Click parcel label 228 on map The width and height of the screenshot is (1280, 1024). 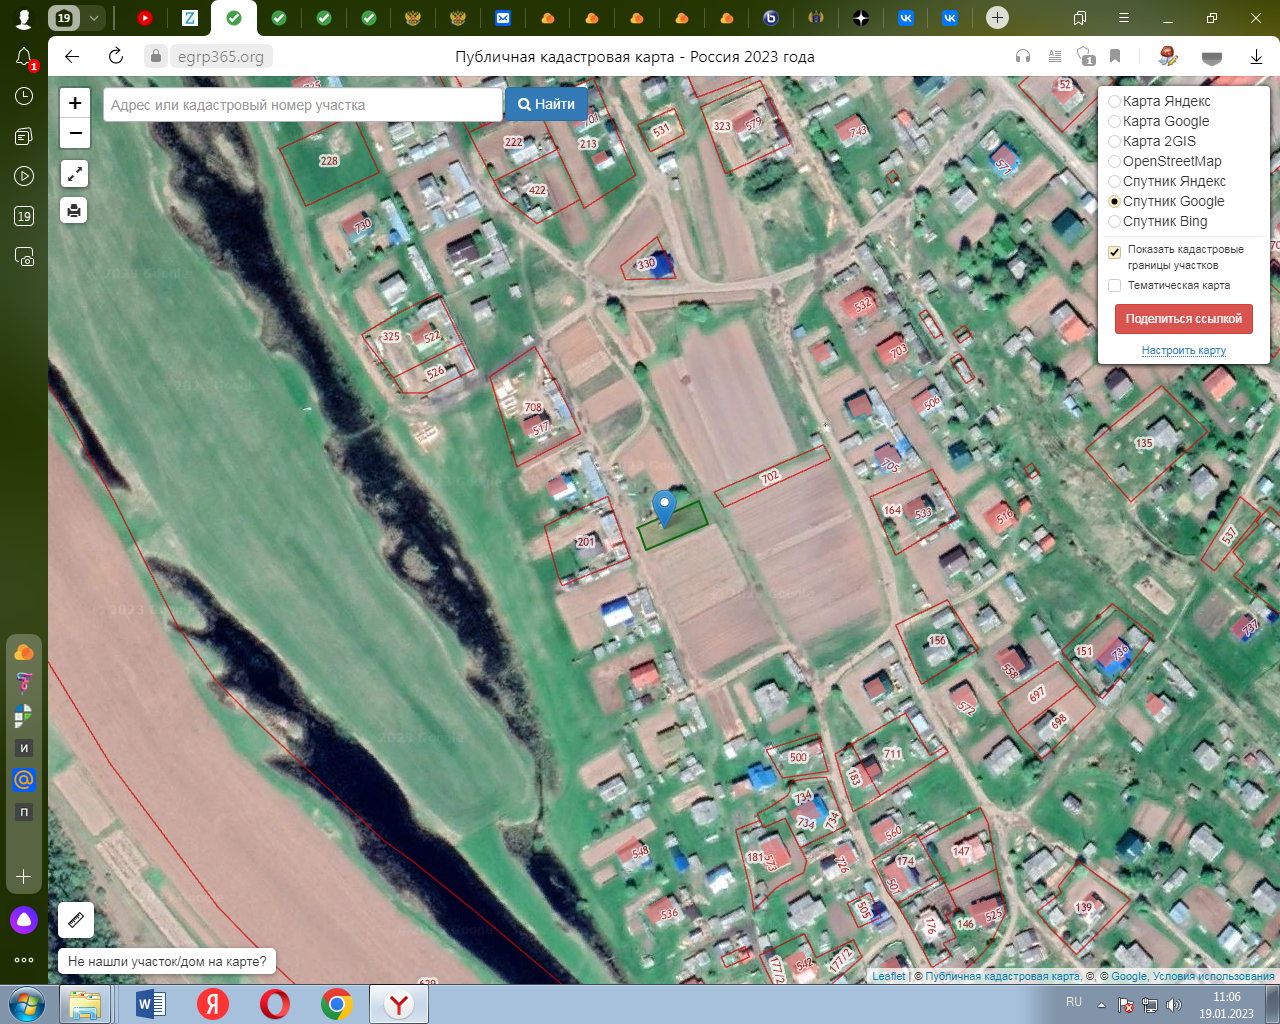pyautogui.click(x=329, y=160)
